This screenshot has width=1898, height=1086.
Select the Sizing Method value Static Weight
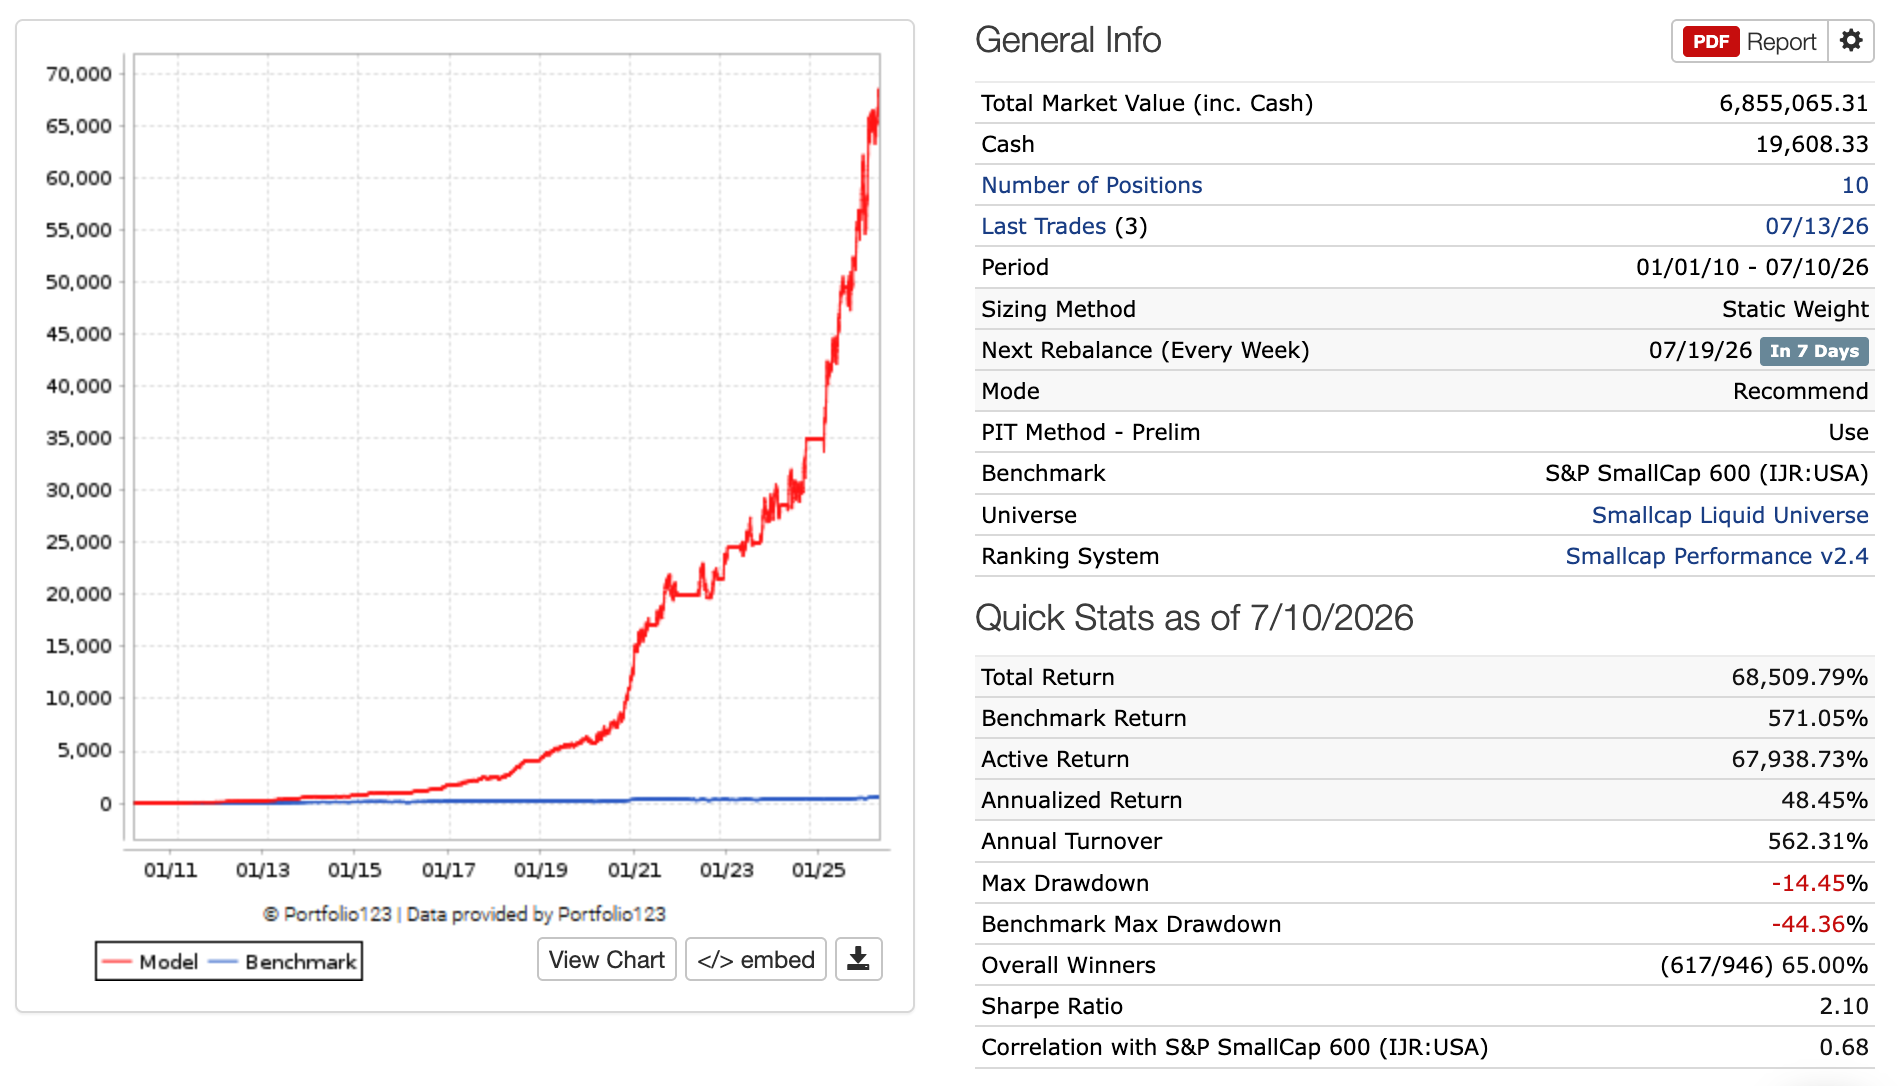(x=1795, y=309)
